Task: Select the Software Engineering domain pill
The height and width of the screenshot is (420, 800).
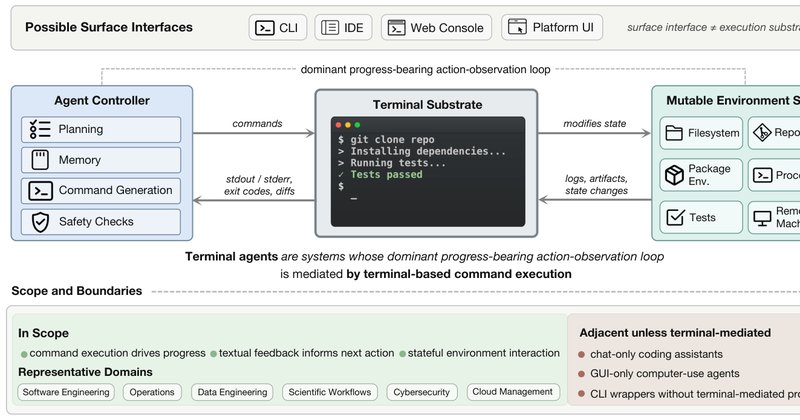Action: point(66,392)
